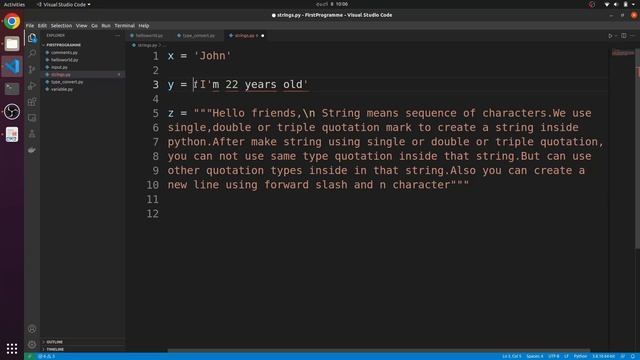The height and width of the screenshot is (360, 640).
Task: Open the document app in the dock
Action: pyautogui.click(x=12, y=134)
